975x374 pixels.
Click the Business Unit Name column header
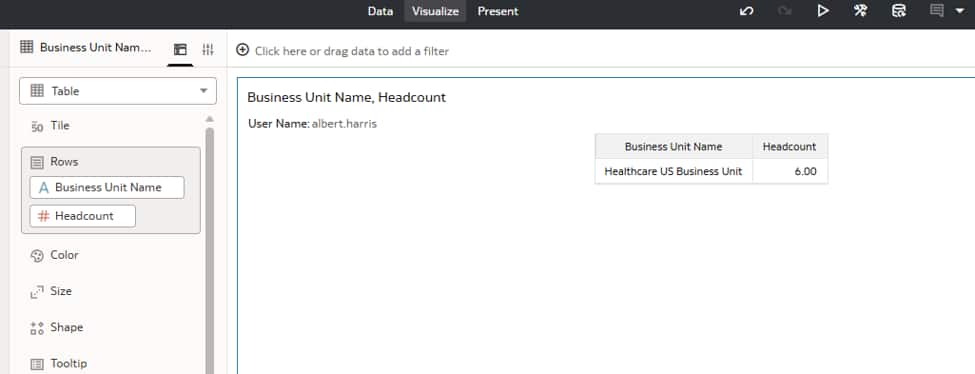[x=673, y=147]
